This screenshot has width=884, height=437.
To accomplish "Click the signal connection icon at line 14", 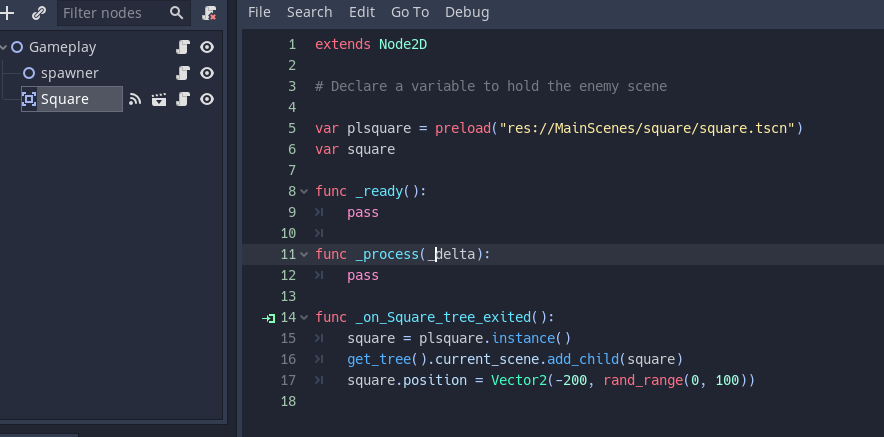I will point(268,319).
